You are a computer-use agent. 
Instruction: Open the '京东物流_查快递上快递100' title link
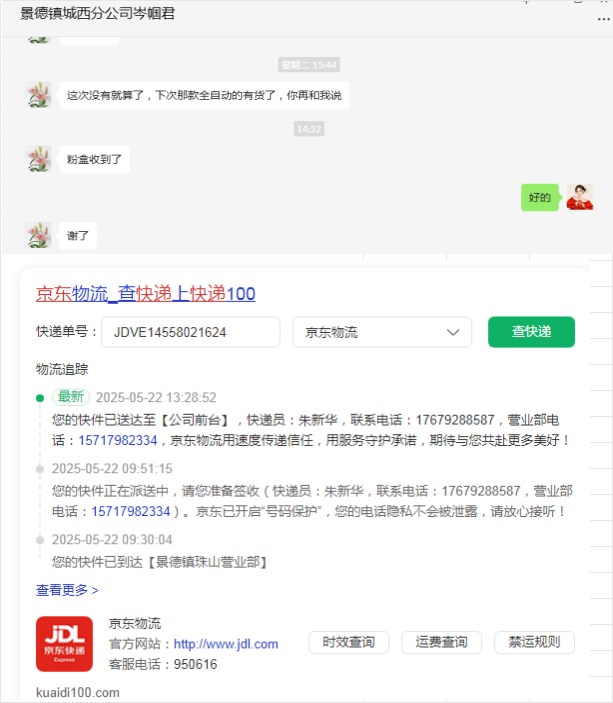coord(146,294)
